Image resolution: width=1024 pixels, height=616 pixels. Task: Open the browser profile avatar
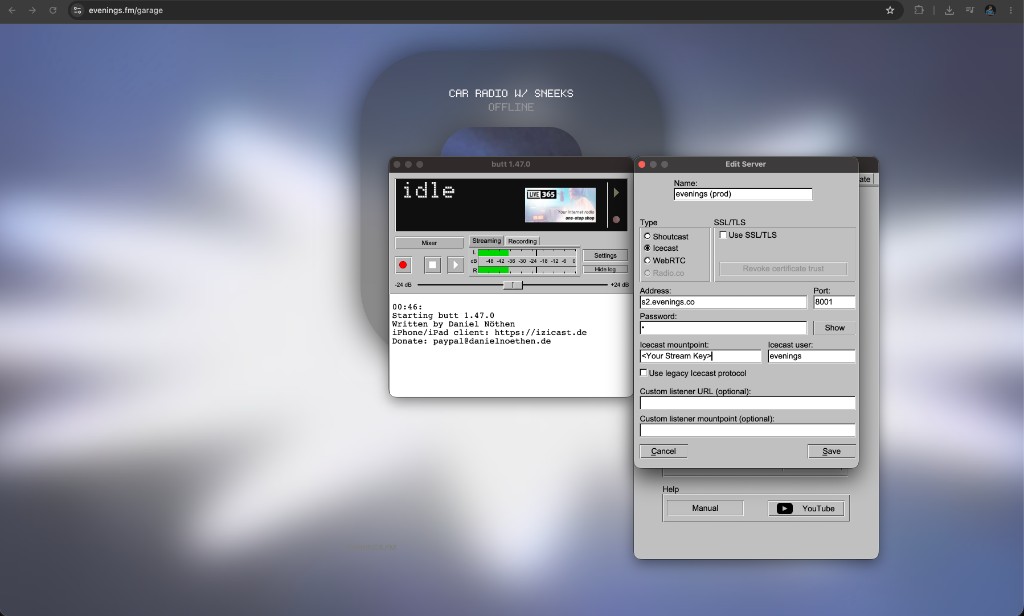[991, 10]
